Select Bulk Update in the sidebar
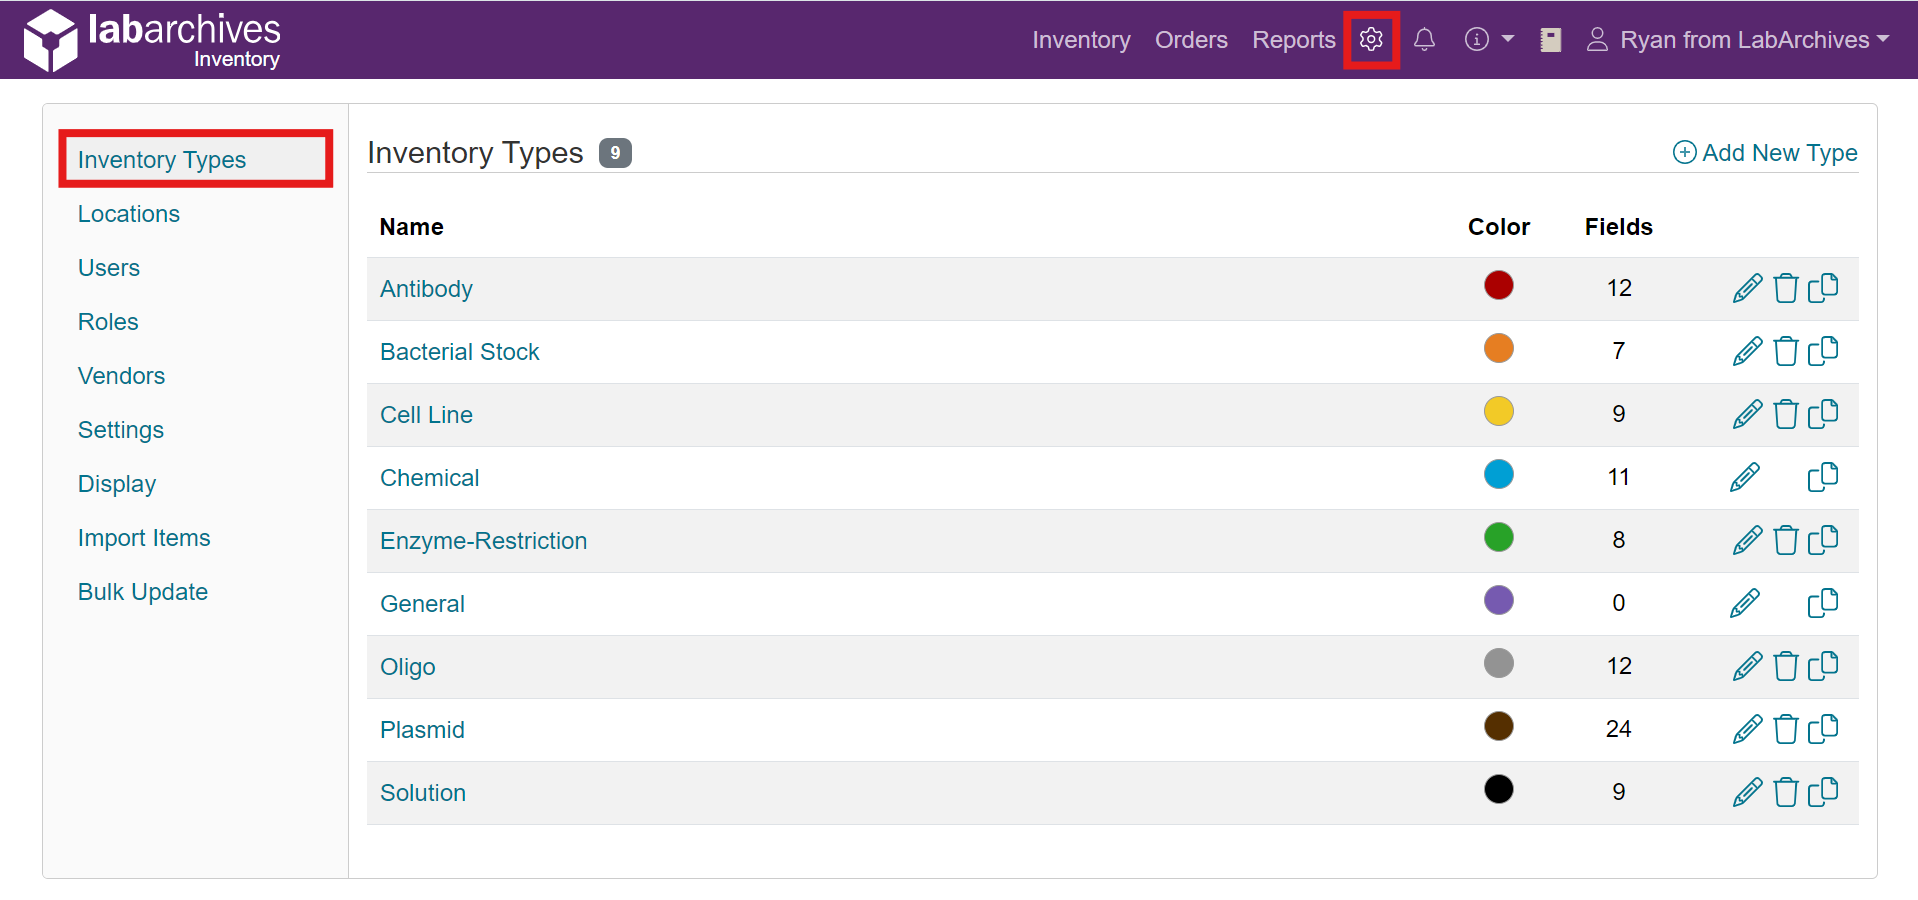Image resolution: width=1918 pixels, height=900 pixels. 143,591
